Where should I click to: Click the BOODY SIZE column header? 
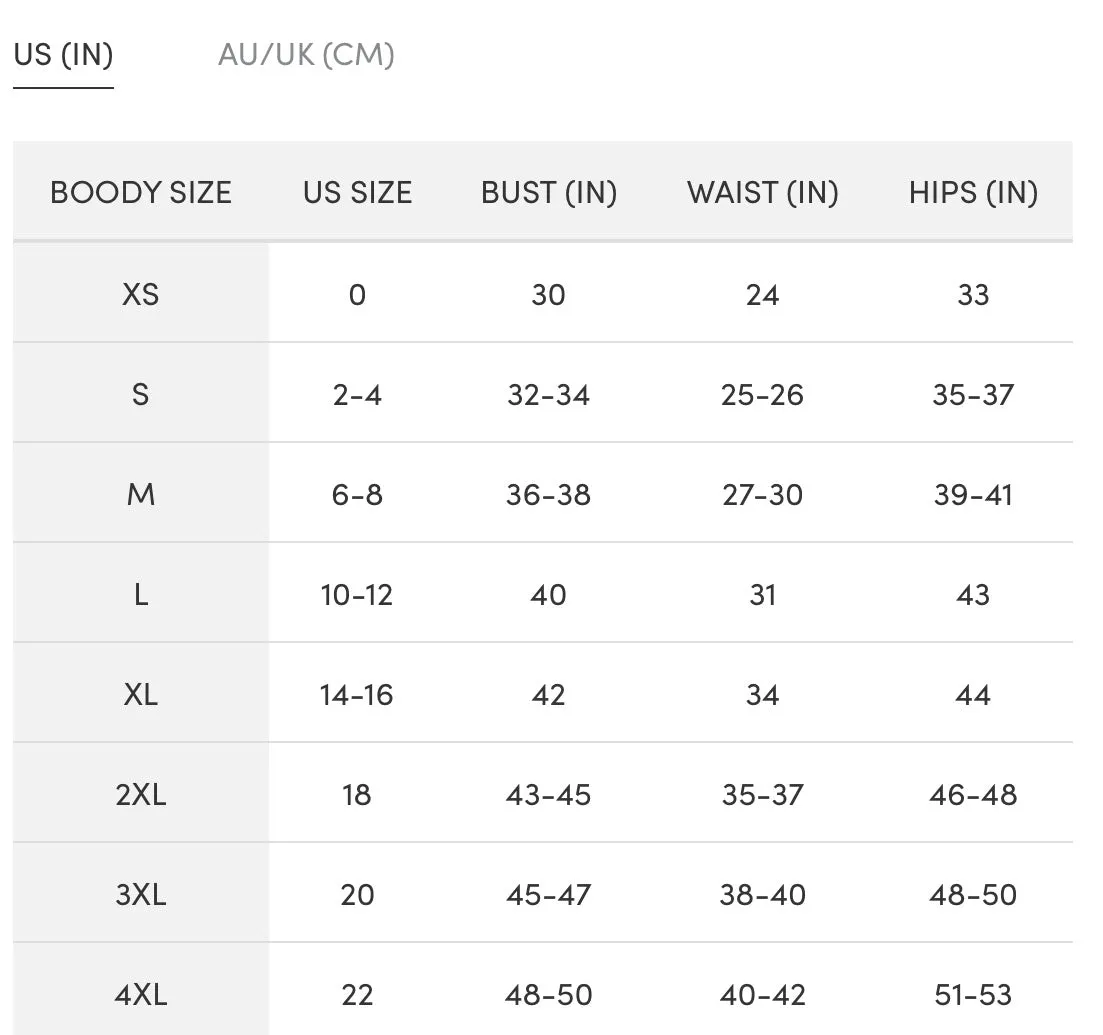click(141, 192)
